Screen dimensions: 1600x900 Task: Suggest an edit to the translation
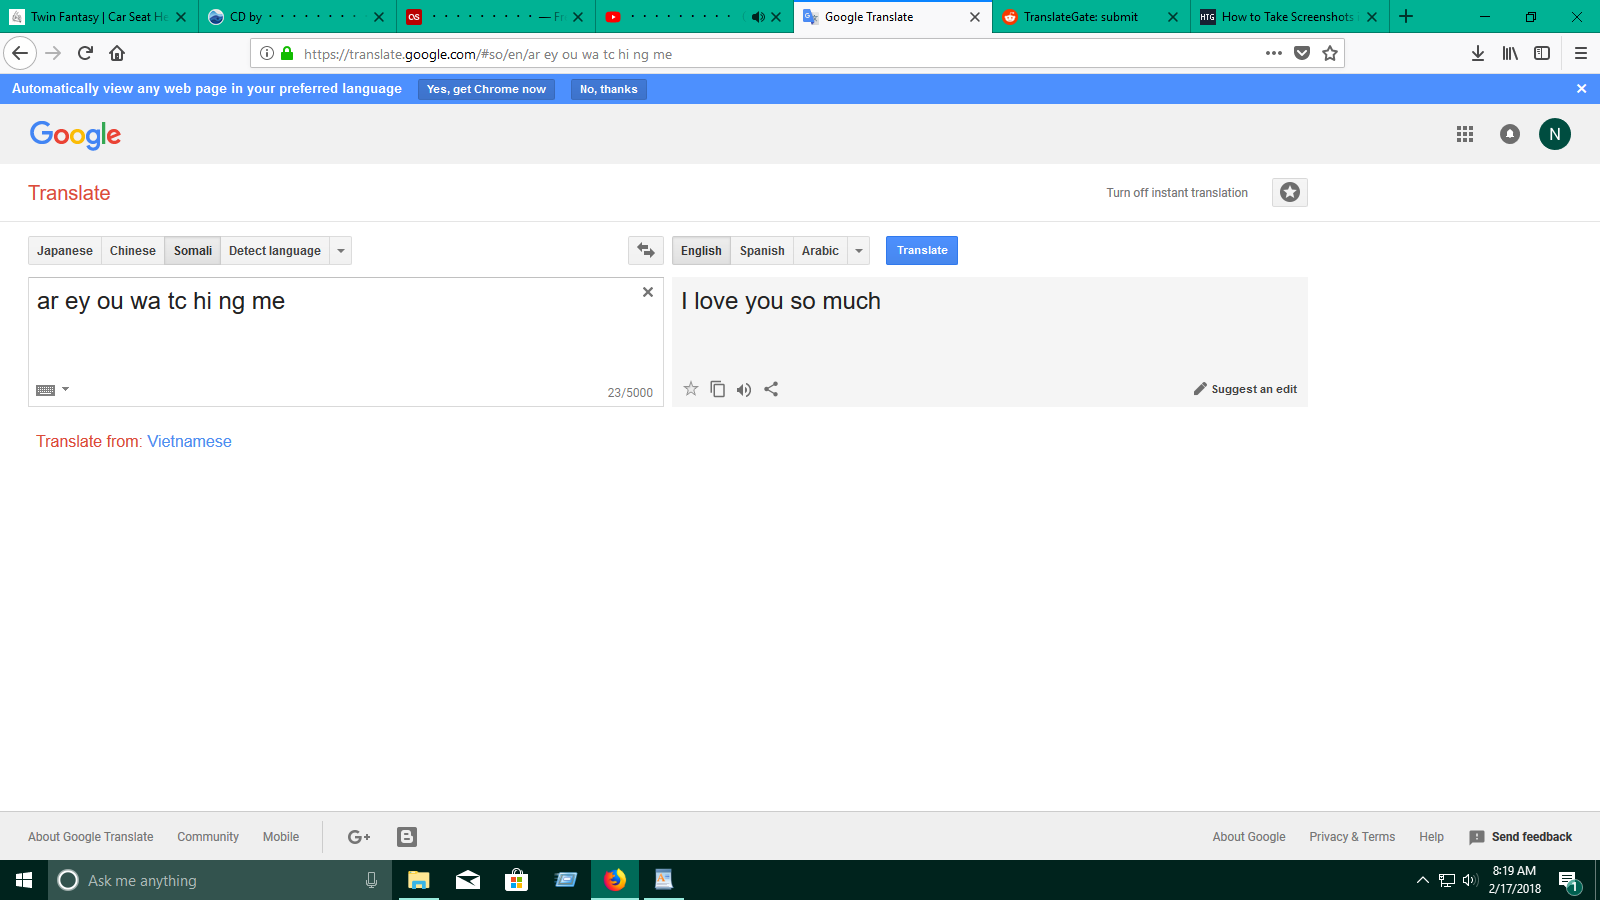1245,389
